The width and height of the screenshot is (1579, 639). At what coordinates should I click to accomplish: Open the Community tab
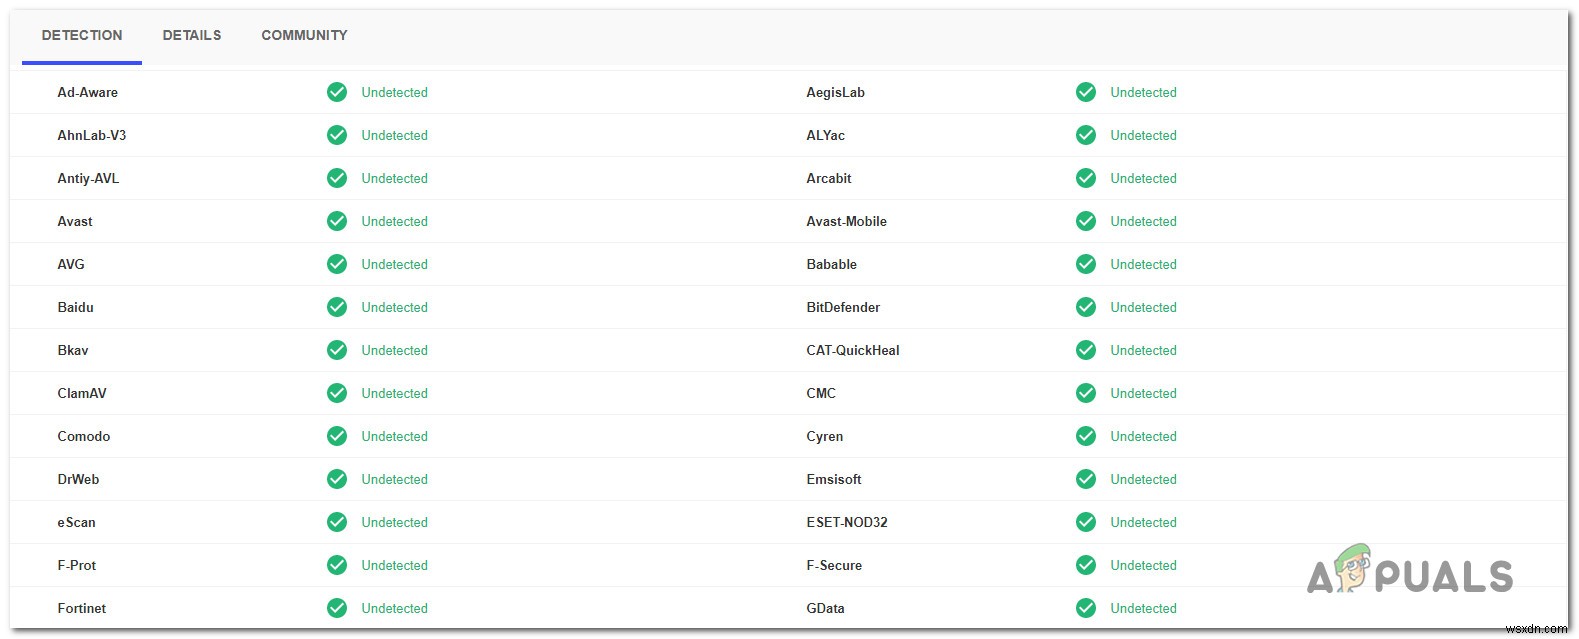point(304,35)
